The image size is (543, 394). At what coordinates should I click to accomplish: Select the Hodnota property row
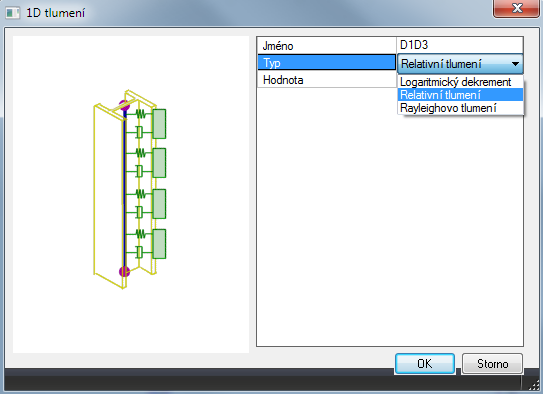327,80
